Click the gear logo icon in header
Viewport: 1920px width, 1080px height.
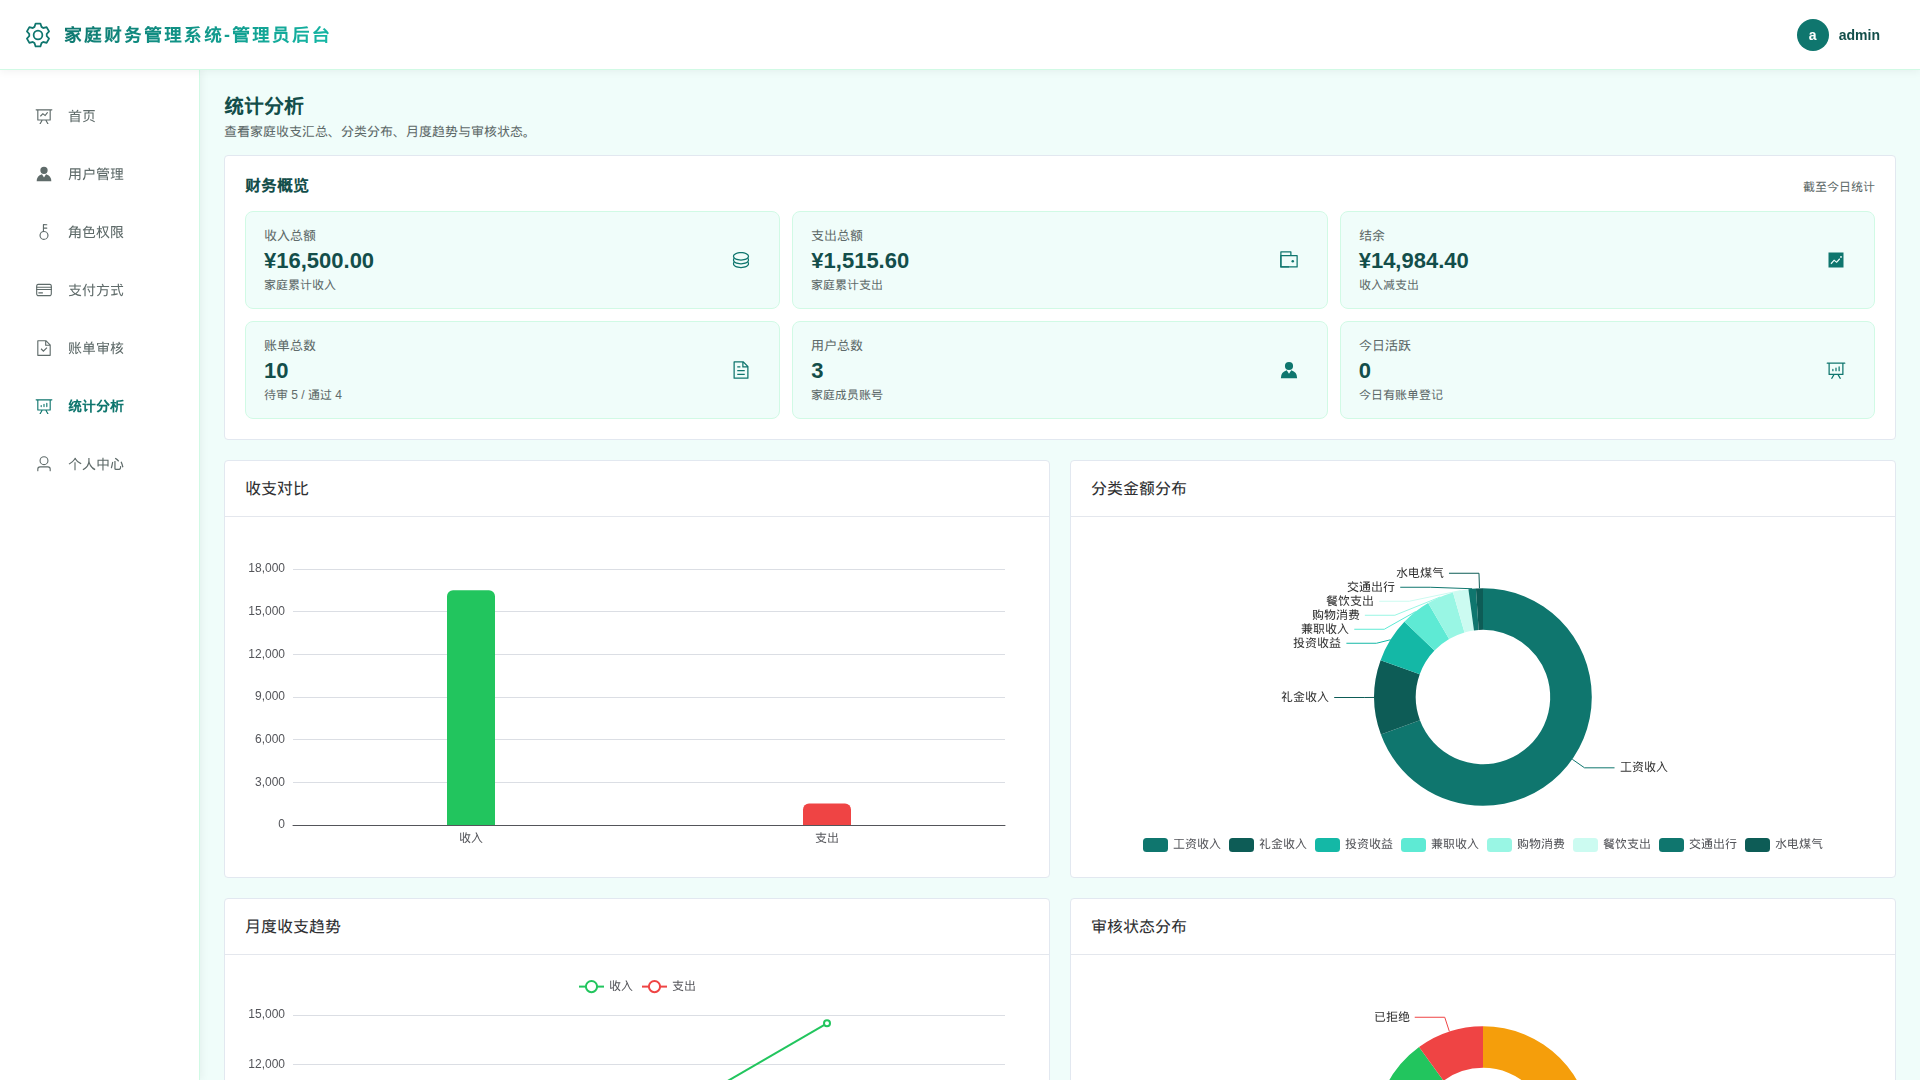coord(38,35)
